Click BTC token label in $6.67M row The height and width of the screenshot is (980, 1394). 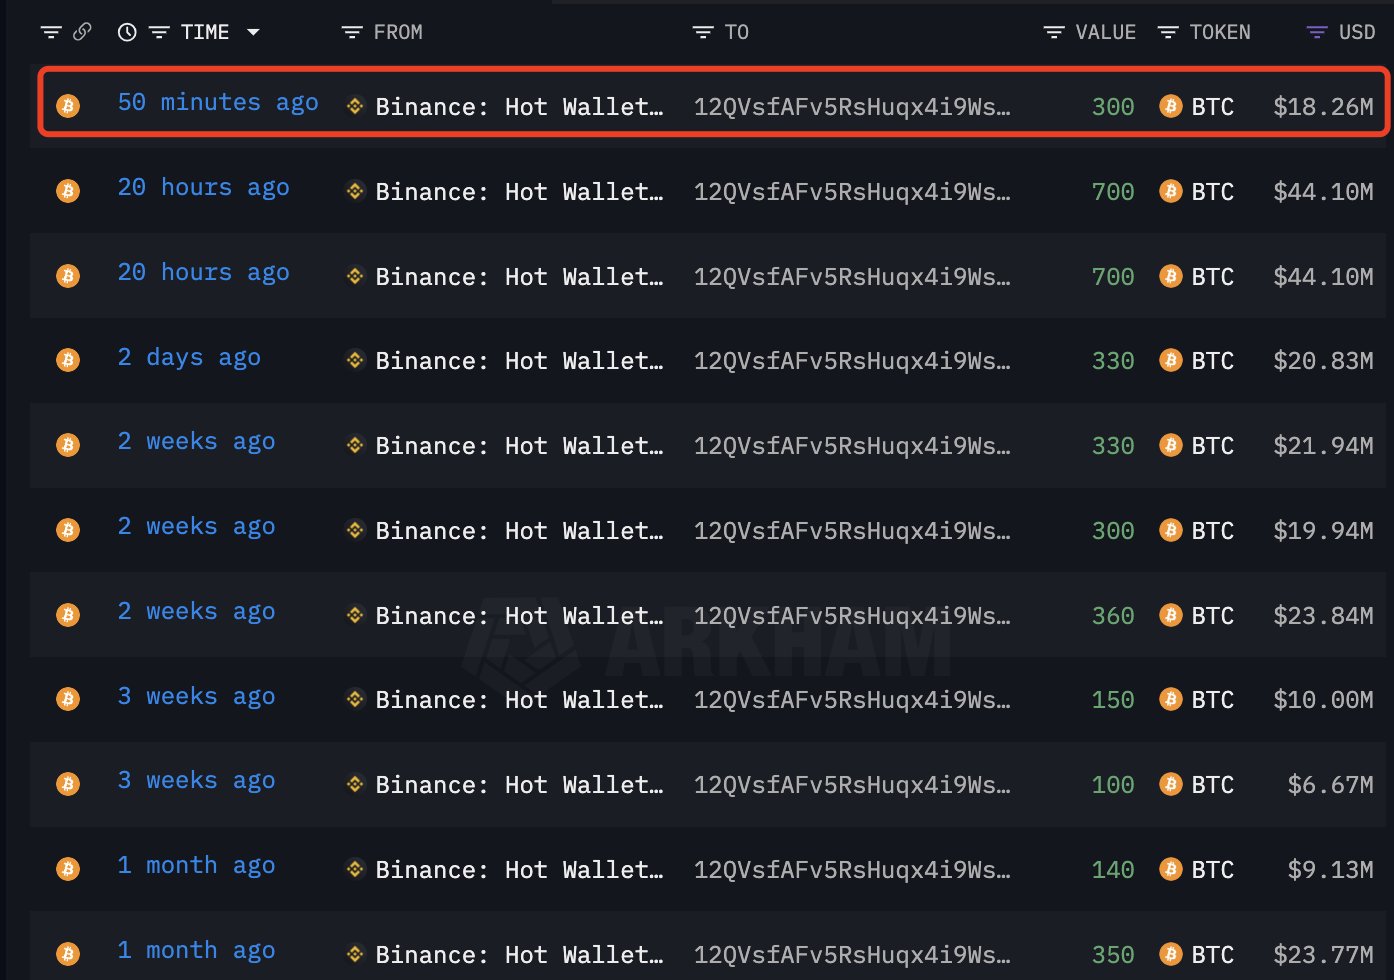[x=1213, y=785]
